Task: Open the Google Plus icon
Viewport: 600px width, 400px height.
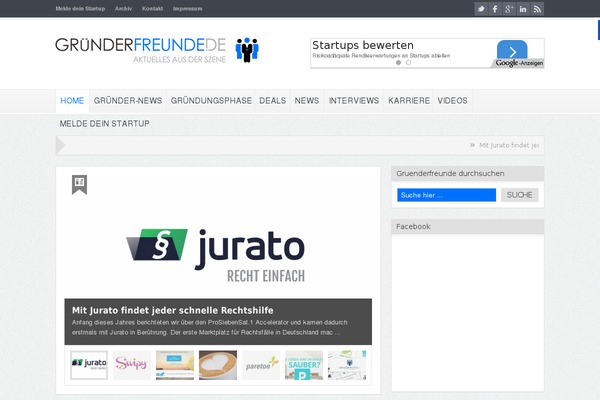Action: [509, 9]
